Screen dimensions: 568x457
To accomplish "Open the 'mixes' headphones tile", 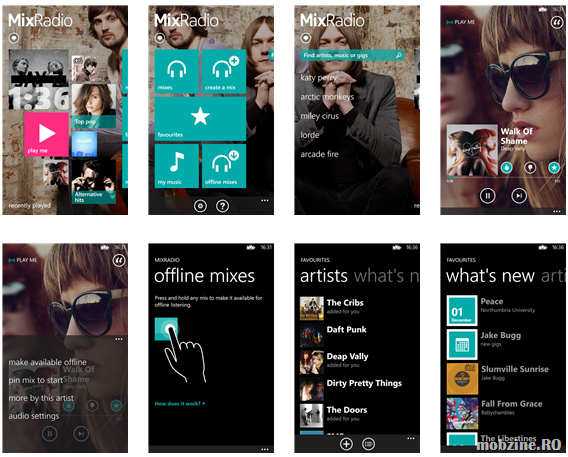I will (x=177, y=71).
